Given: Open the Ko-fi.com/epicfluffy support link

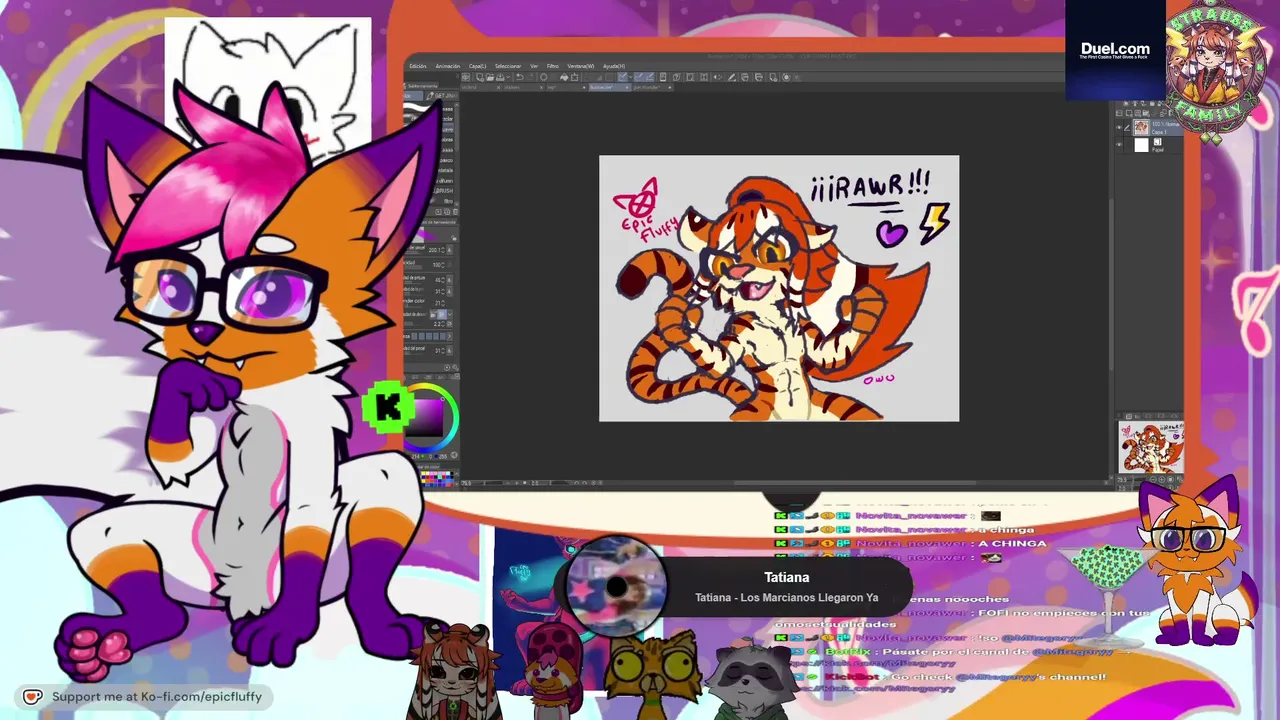Looking at the screenshot, I should pos(143,697).
